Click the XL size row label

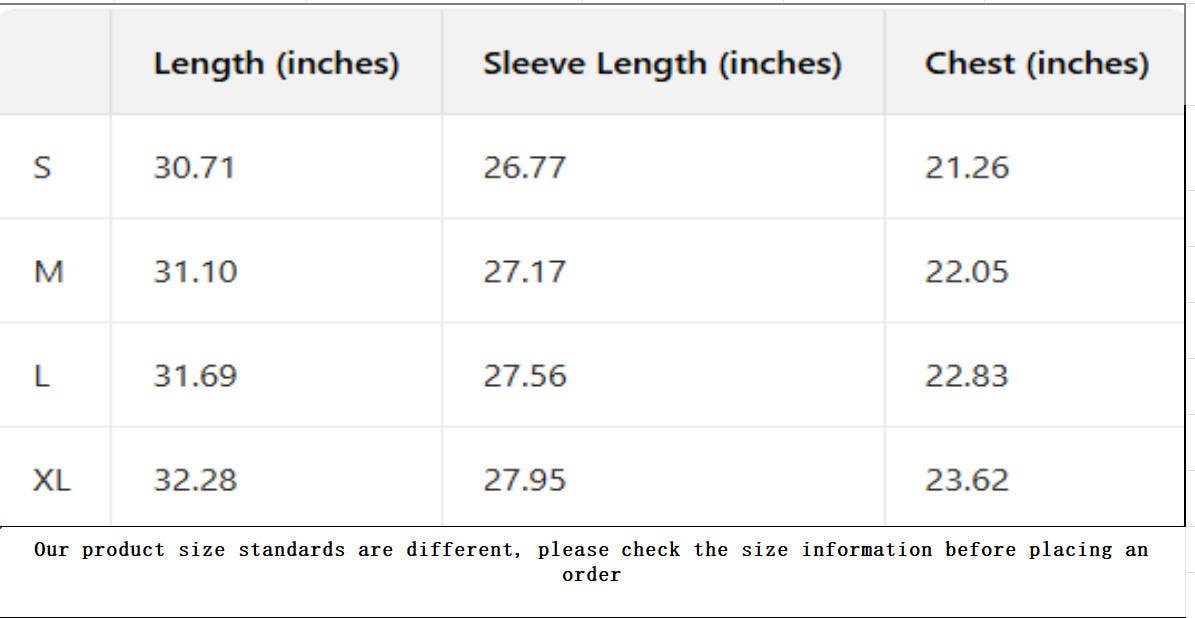(52, 480)
